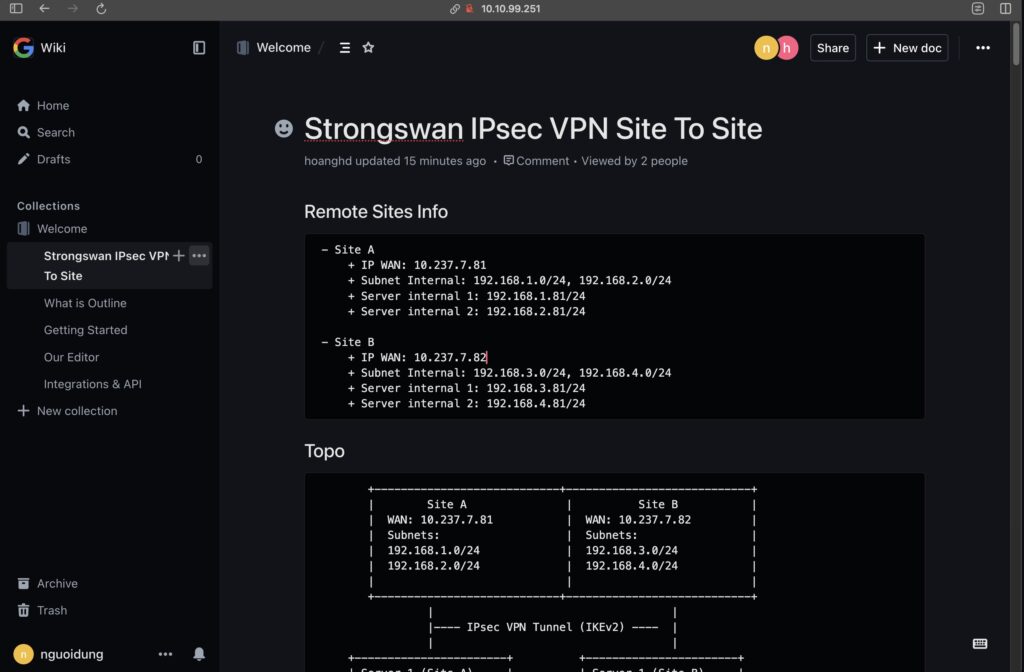
Task: Create a New doc
Action: click(x=907, y=48)
